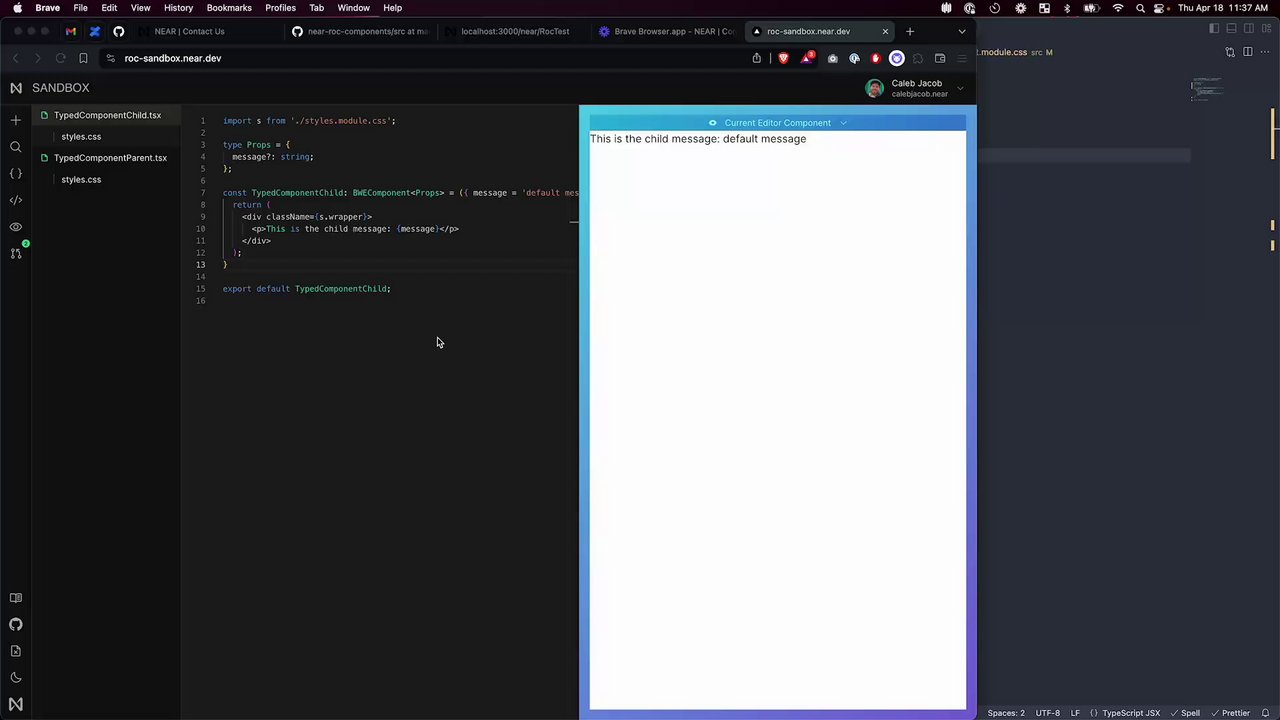Open the Apple menu
Viewport: 1280px width, 720px height.
pyautogui.click(x=17, y=8)
